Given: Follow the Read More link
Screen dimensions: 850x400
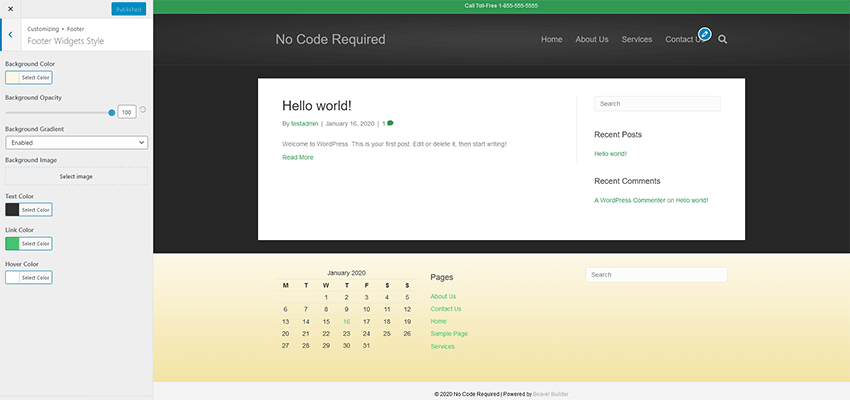Looking at the screenshot, I should click(297, 157).
